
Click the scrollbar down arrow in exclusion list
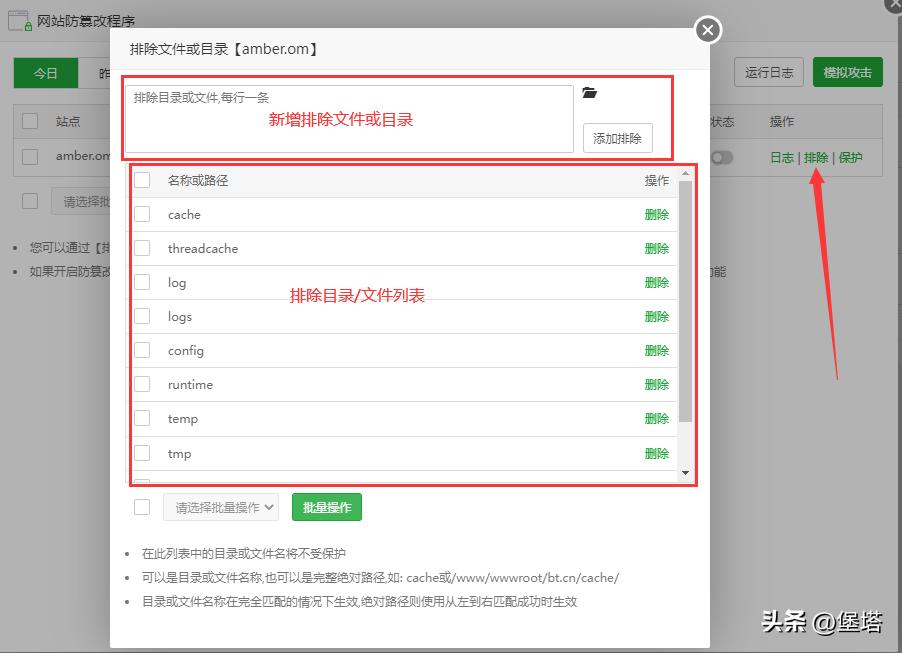click(x=684, y=472)
